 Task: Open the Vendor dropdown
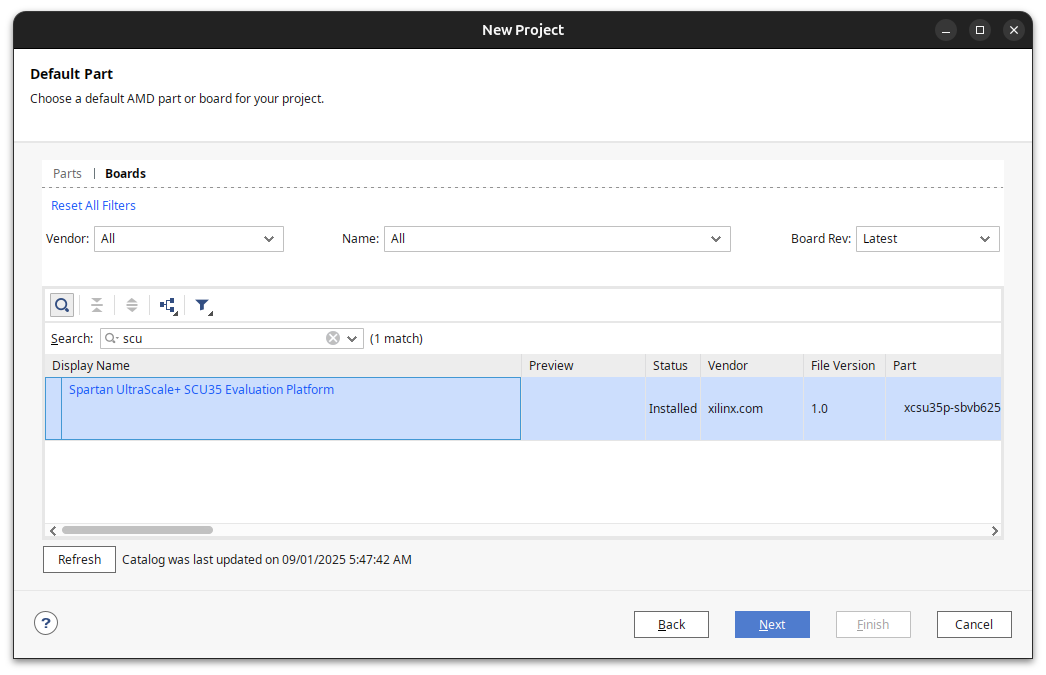(189, 239)
